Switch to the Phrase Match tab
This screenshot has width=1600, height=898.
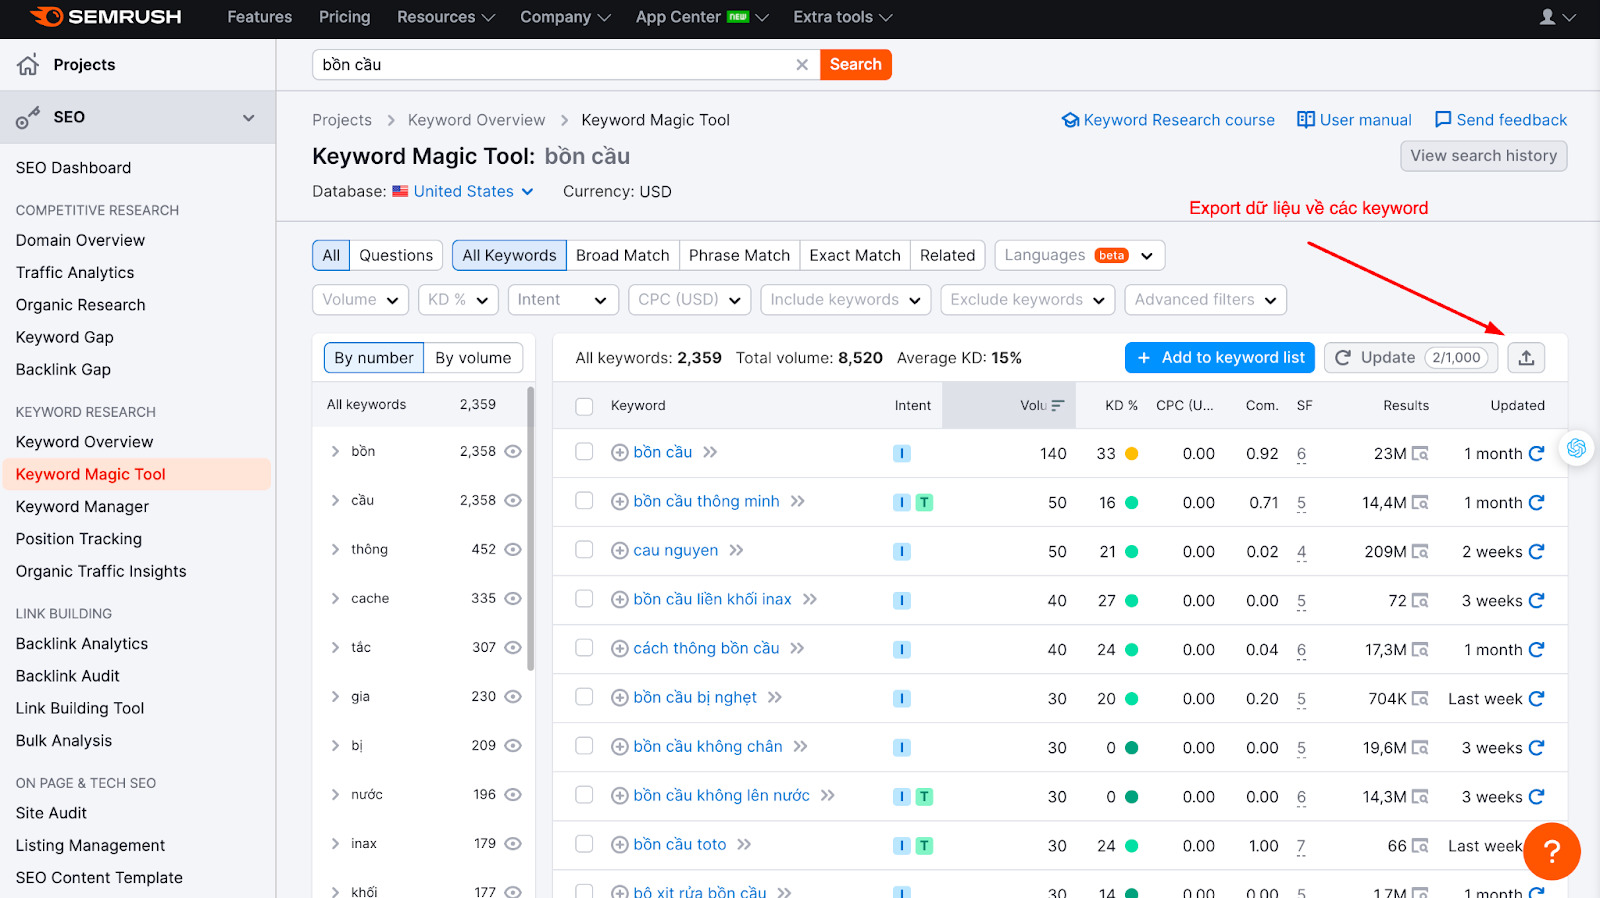point(739,256)
